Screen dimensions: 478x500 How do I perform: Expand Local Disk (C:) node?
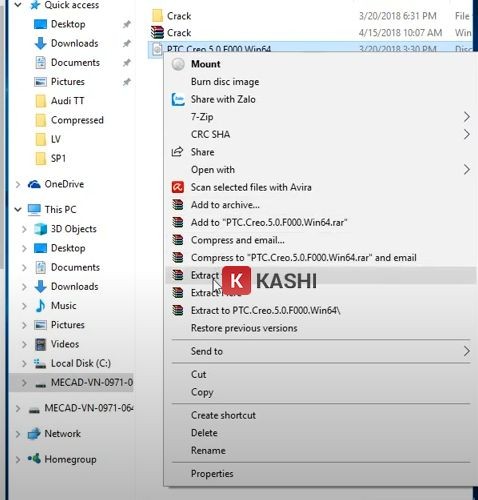coord(24,363)
